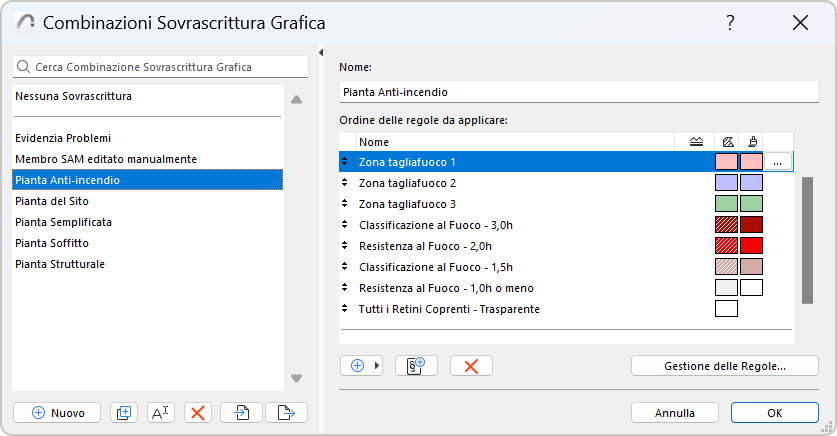The image size is (837, 436).
Task: Open Gestione delle Regole dialog
Action: point(725,366)
